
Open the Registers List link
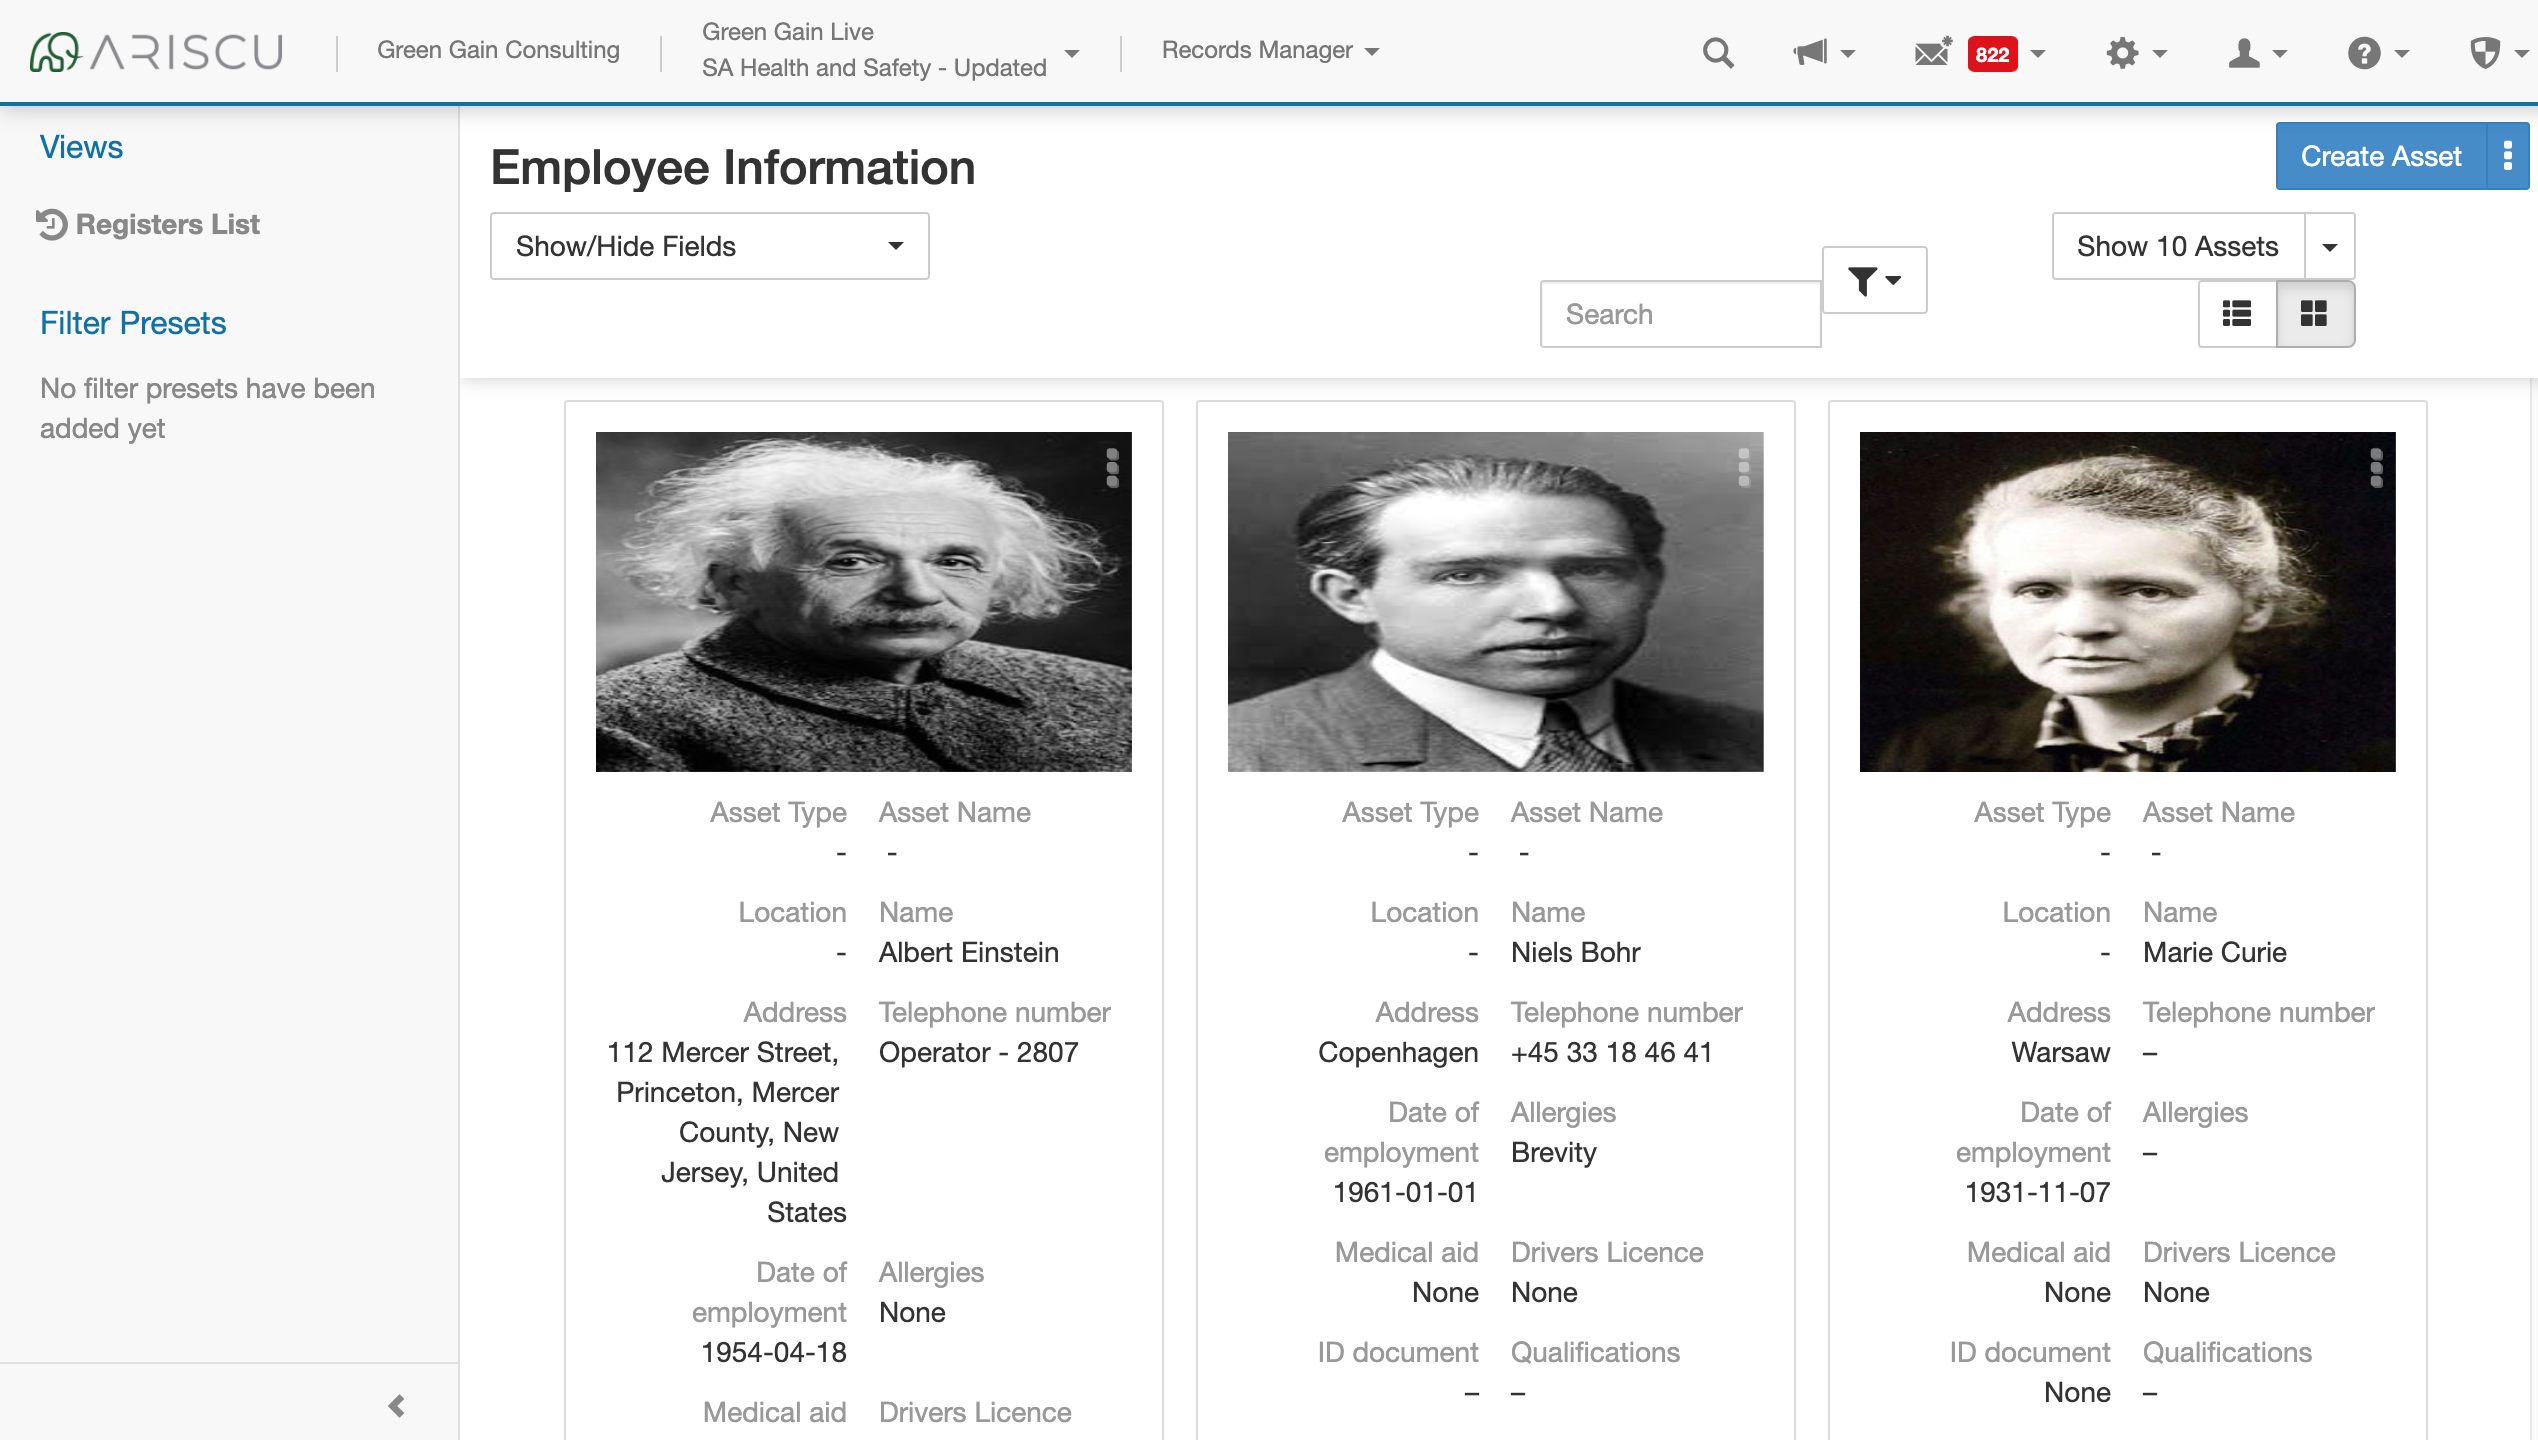coord(167,224)
